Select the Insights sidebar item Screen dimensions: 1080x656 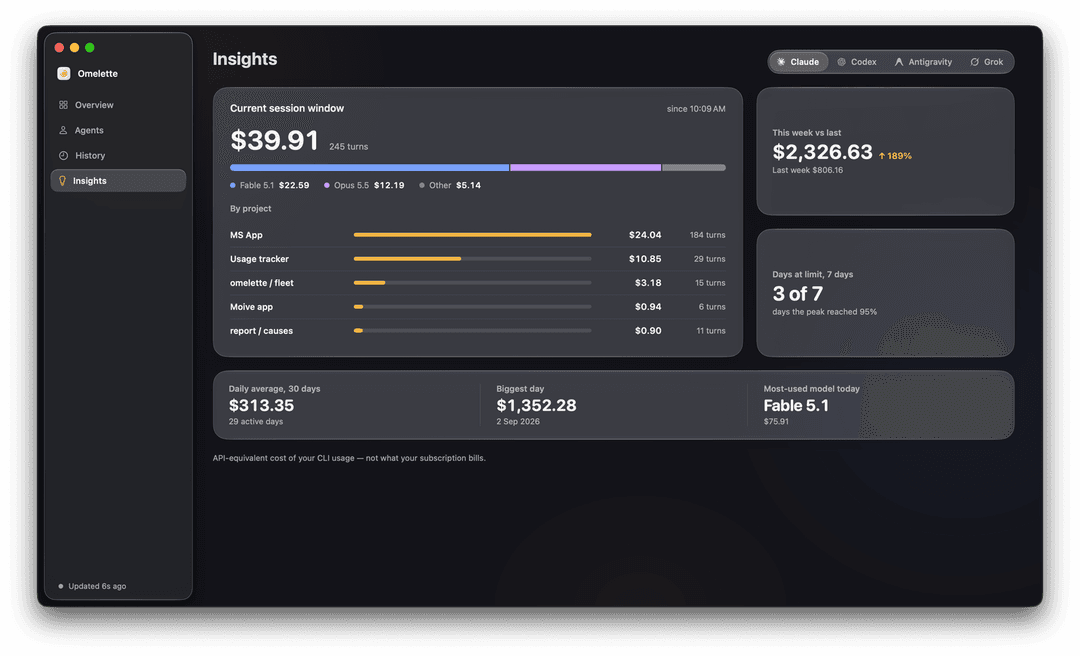(118, 181)
